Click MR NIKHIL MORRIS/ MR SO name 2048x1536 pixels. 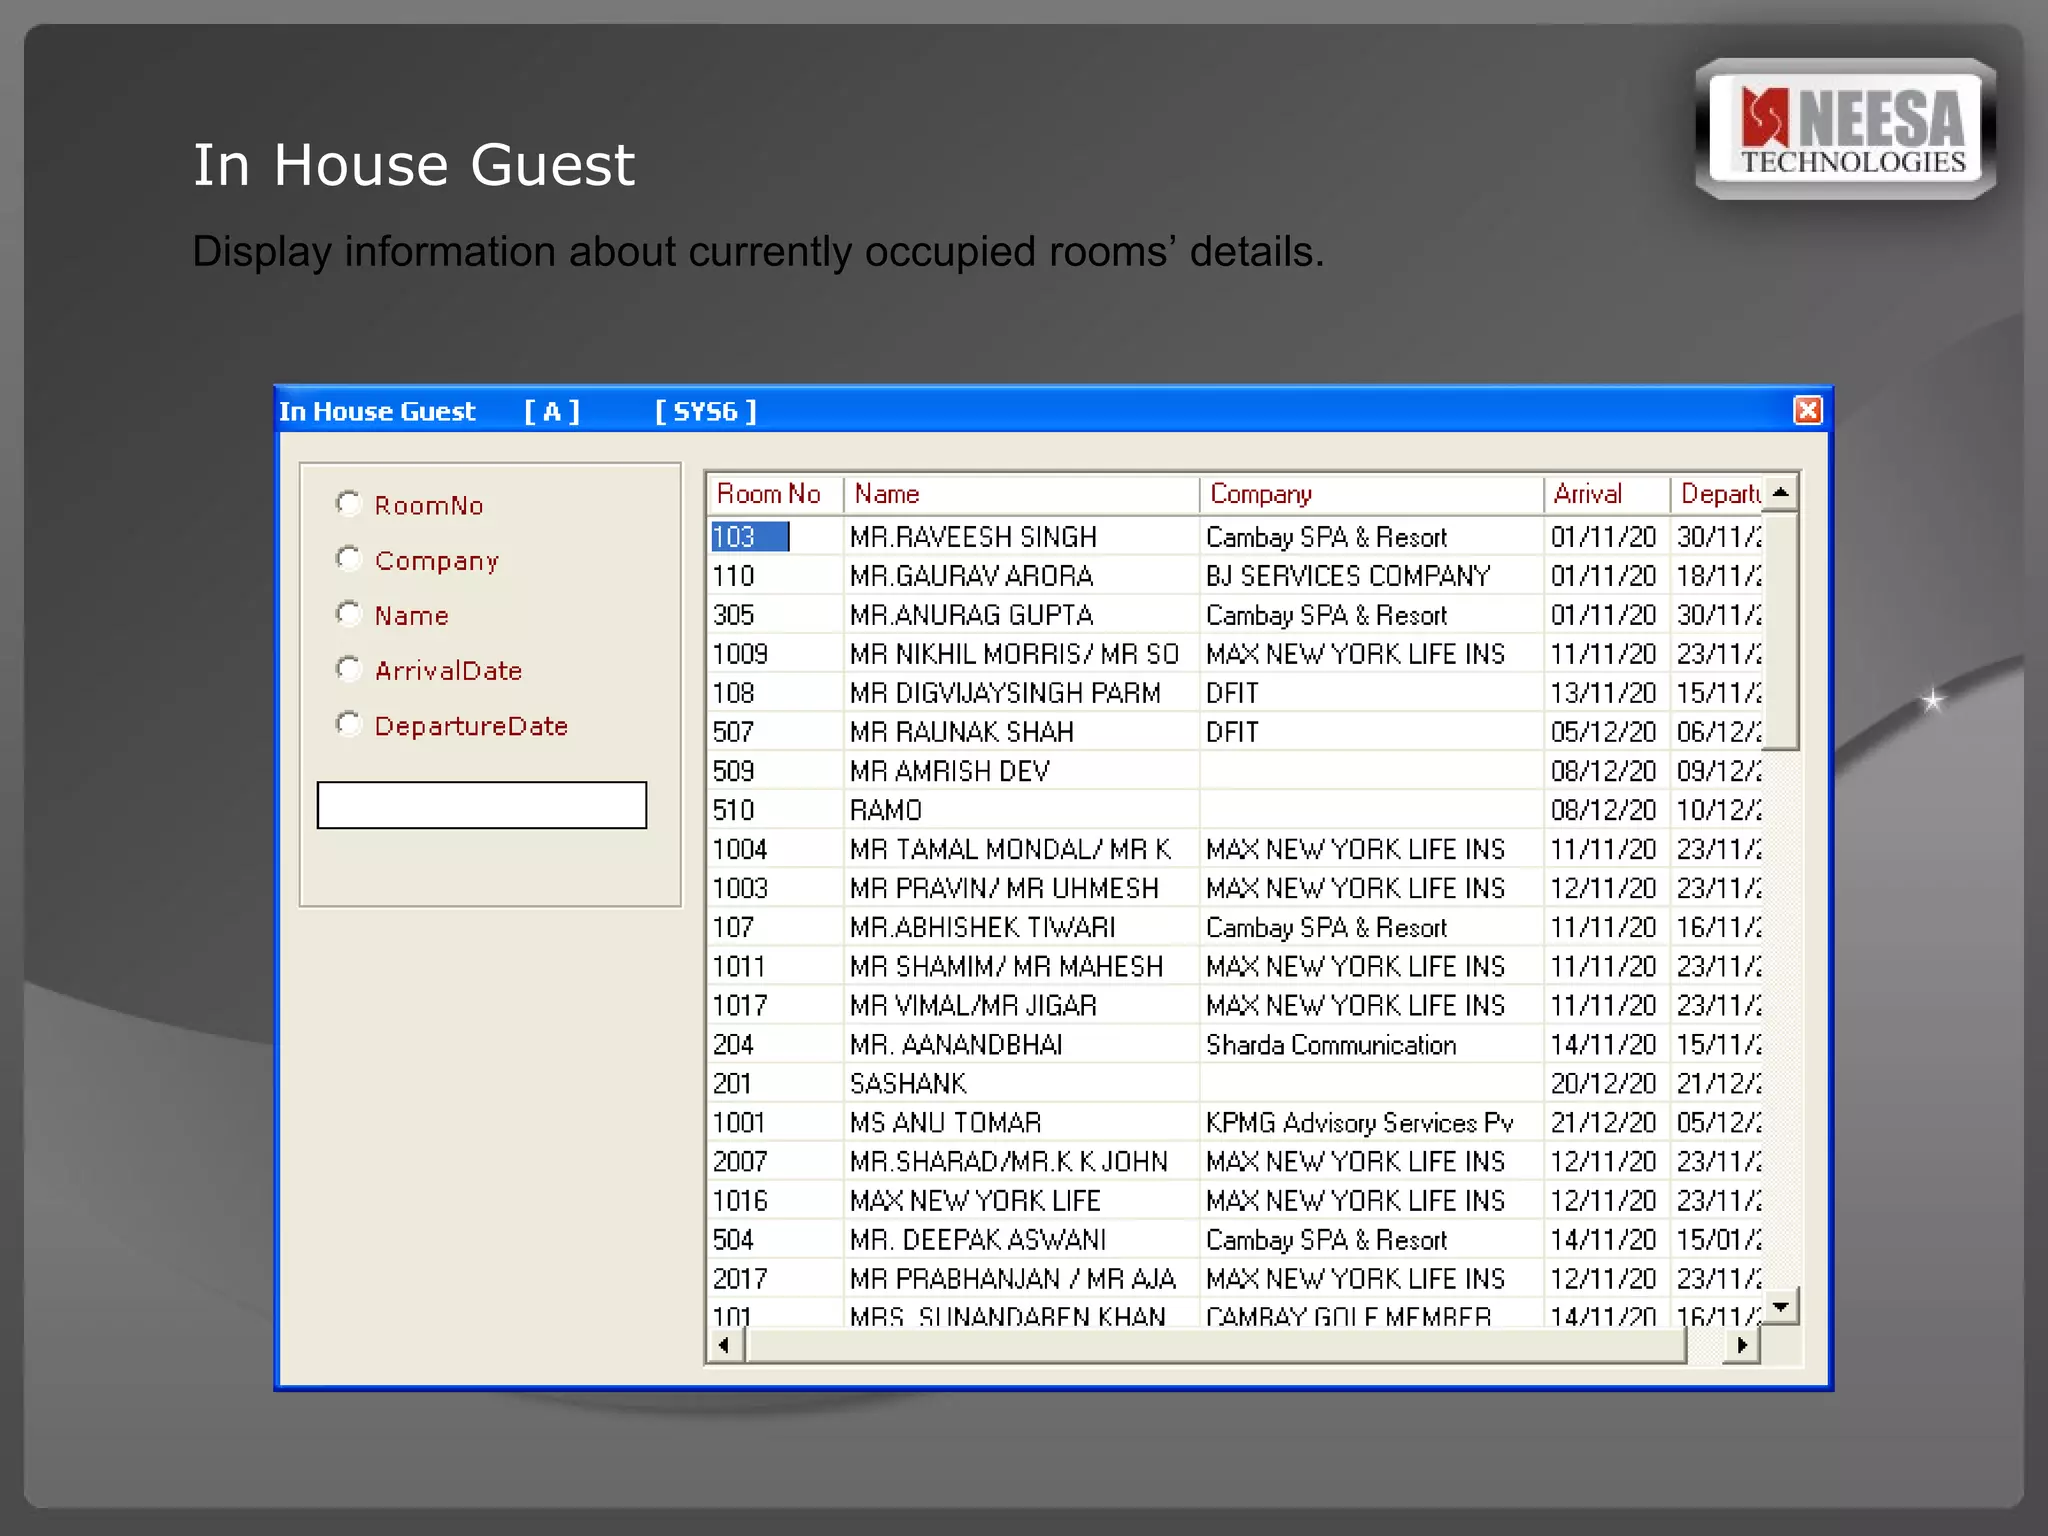tap(1014, 654)
